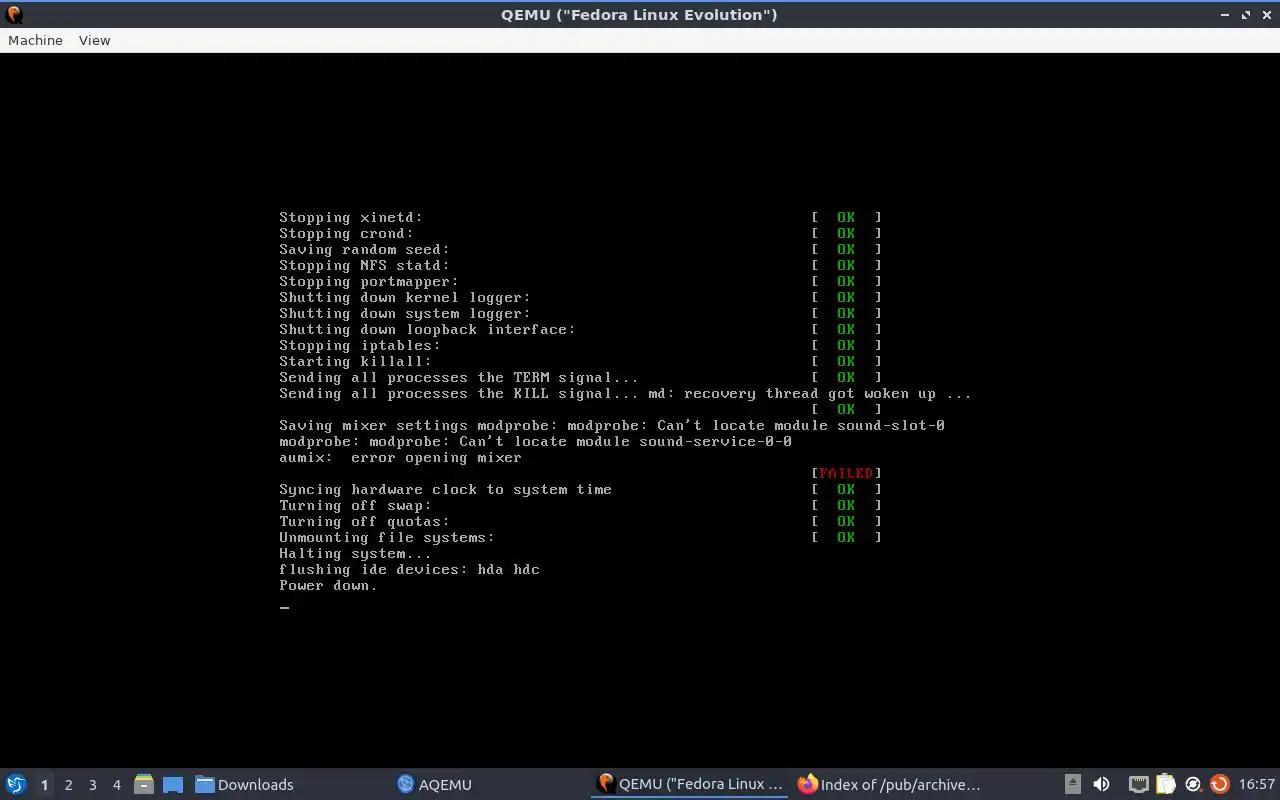1280x800 pixels.
Task: Click the "Stopping iptables:" text
Action: [360, 345]
